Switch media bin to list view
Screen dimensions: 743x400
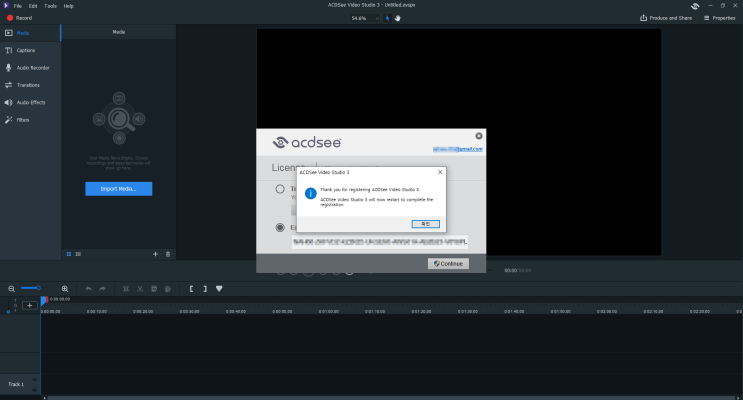point(78,254)
